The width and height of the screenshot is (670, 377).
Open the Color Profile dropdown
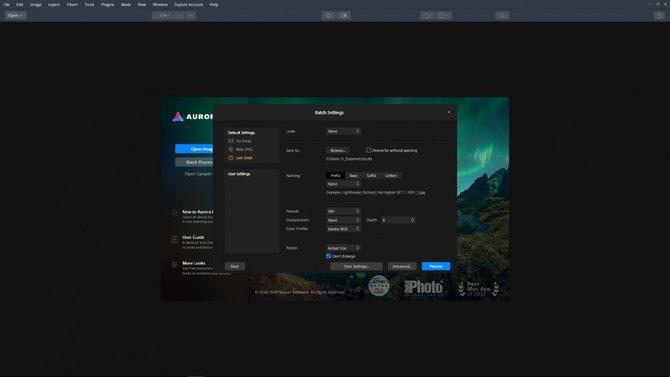tap(344, 229)
